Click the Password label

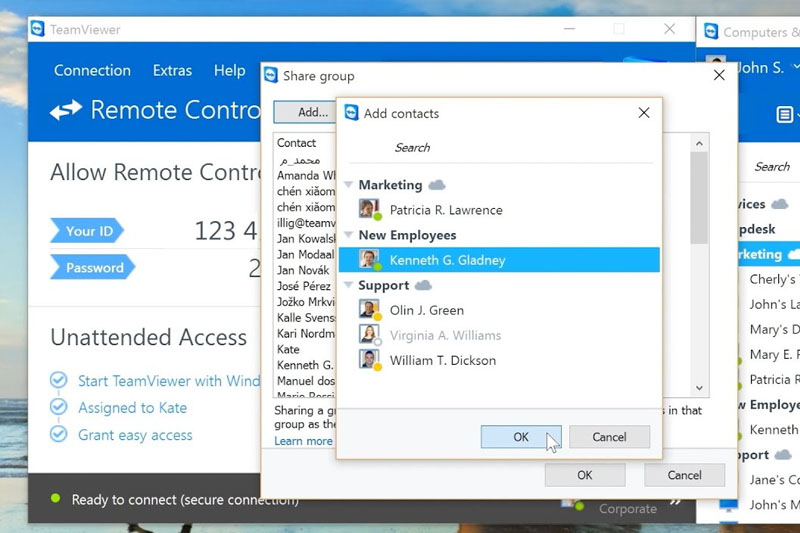click(x=92, y=267)
